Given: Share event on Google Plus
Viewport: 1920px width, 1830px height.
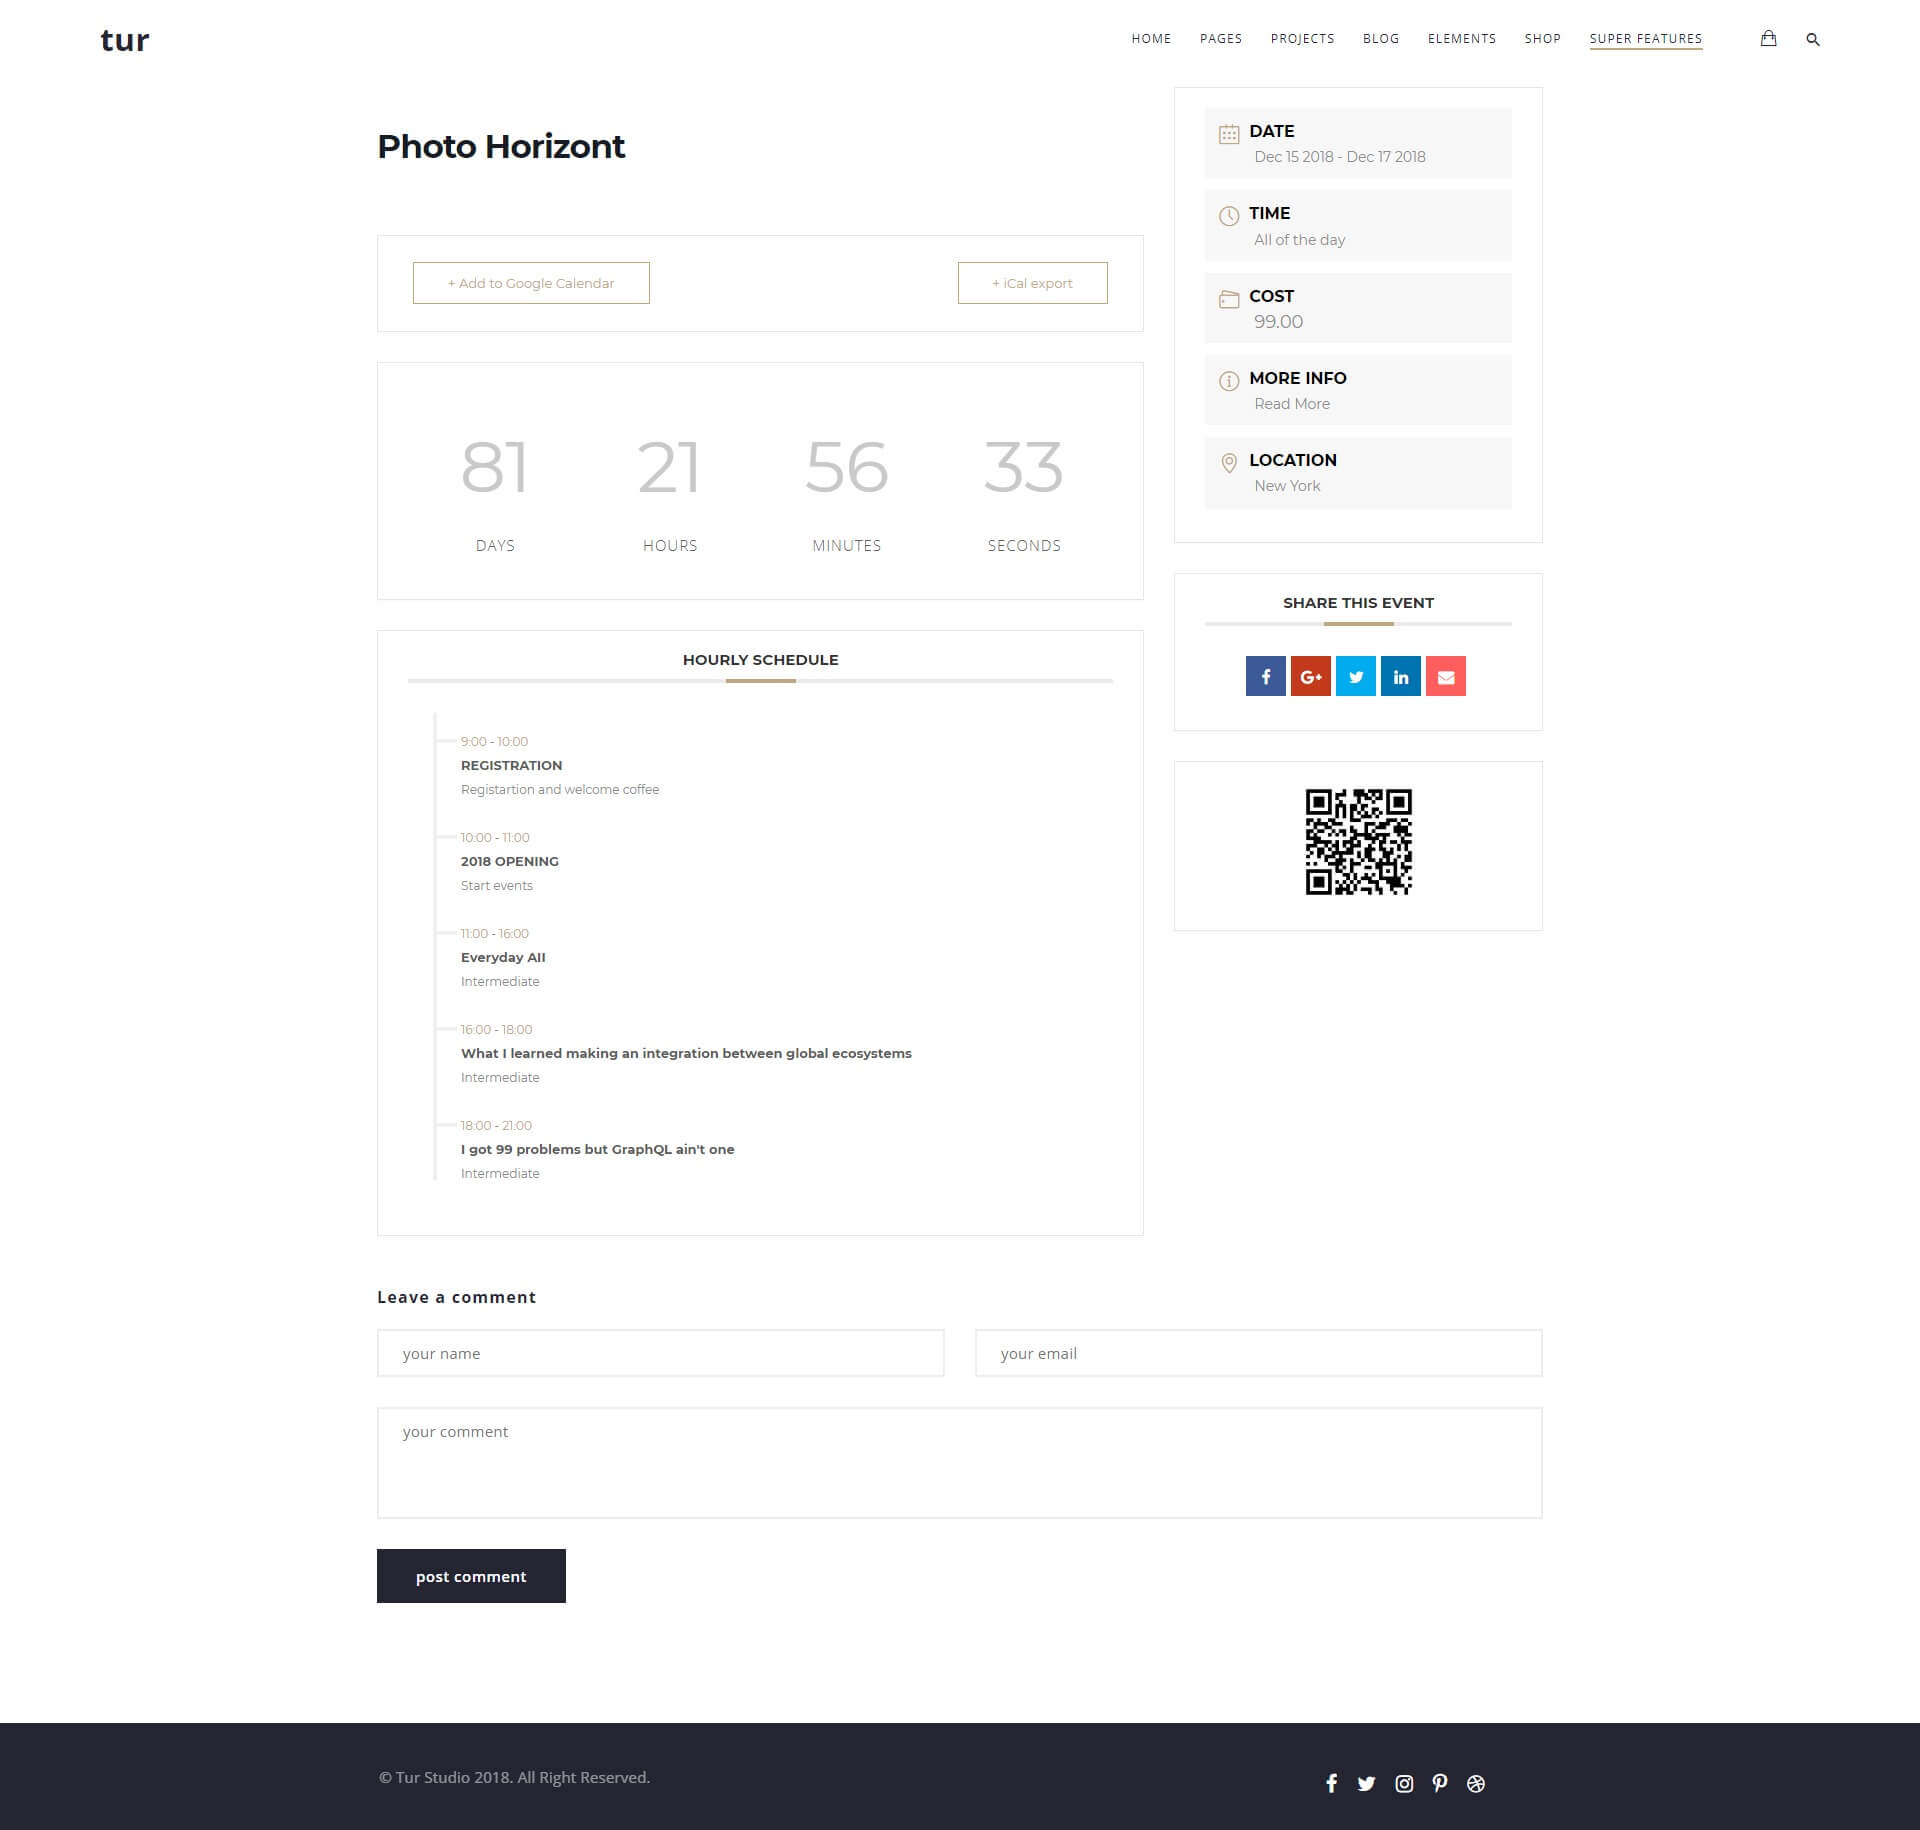Looking at the screenshot, I should pyautogui.click(x=1310, y=676).
